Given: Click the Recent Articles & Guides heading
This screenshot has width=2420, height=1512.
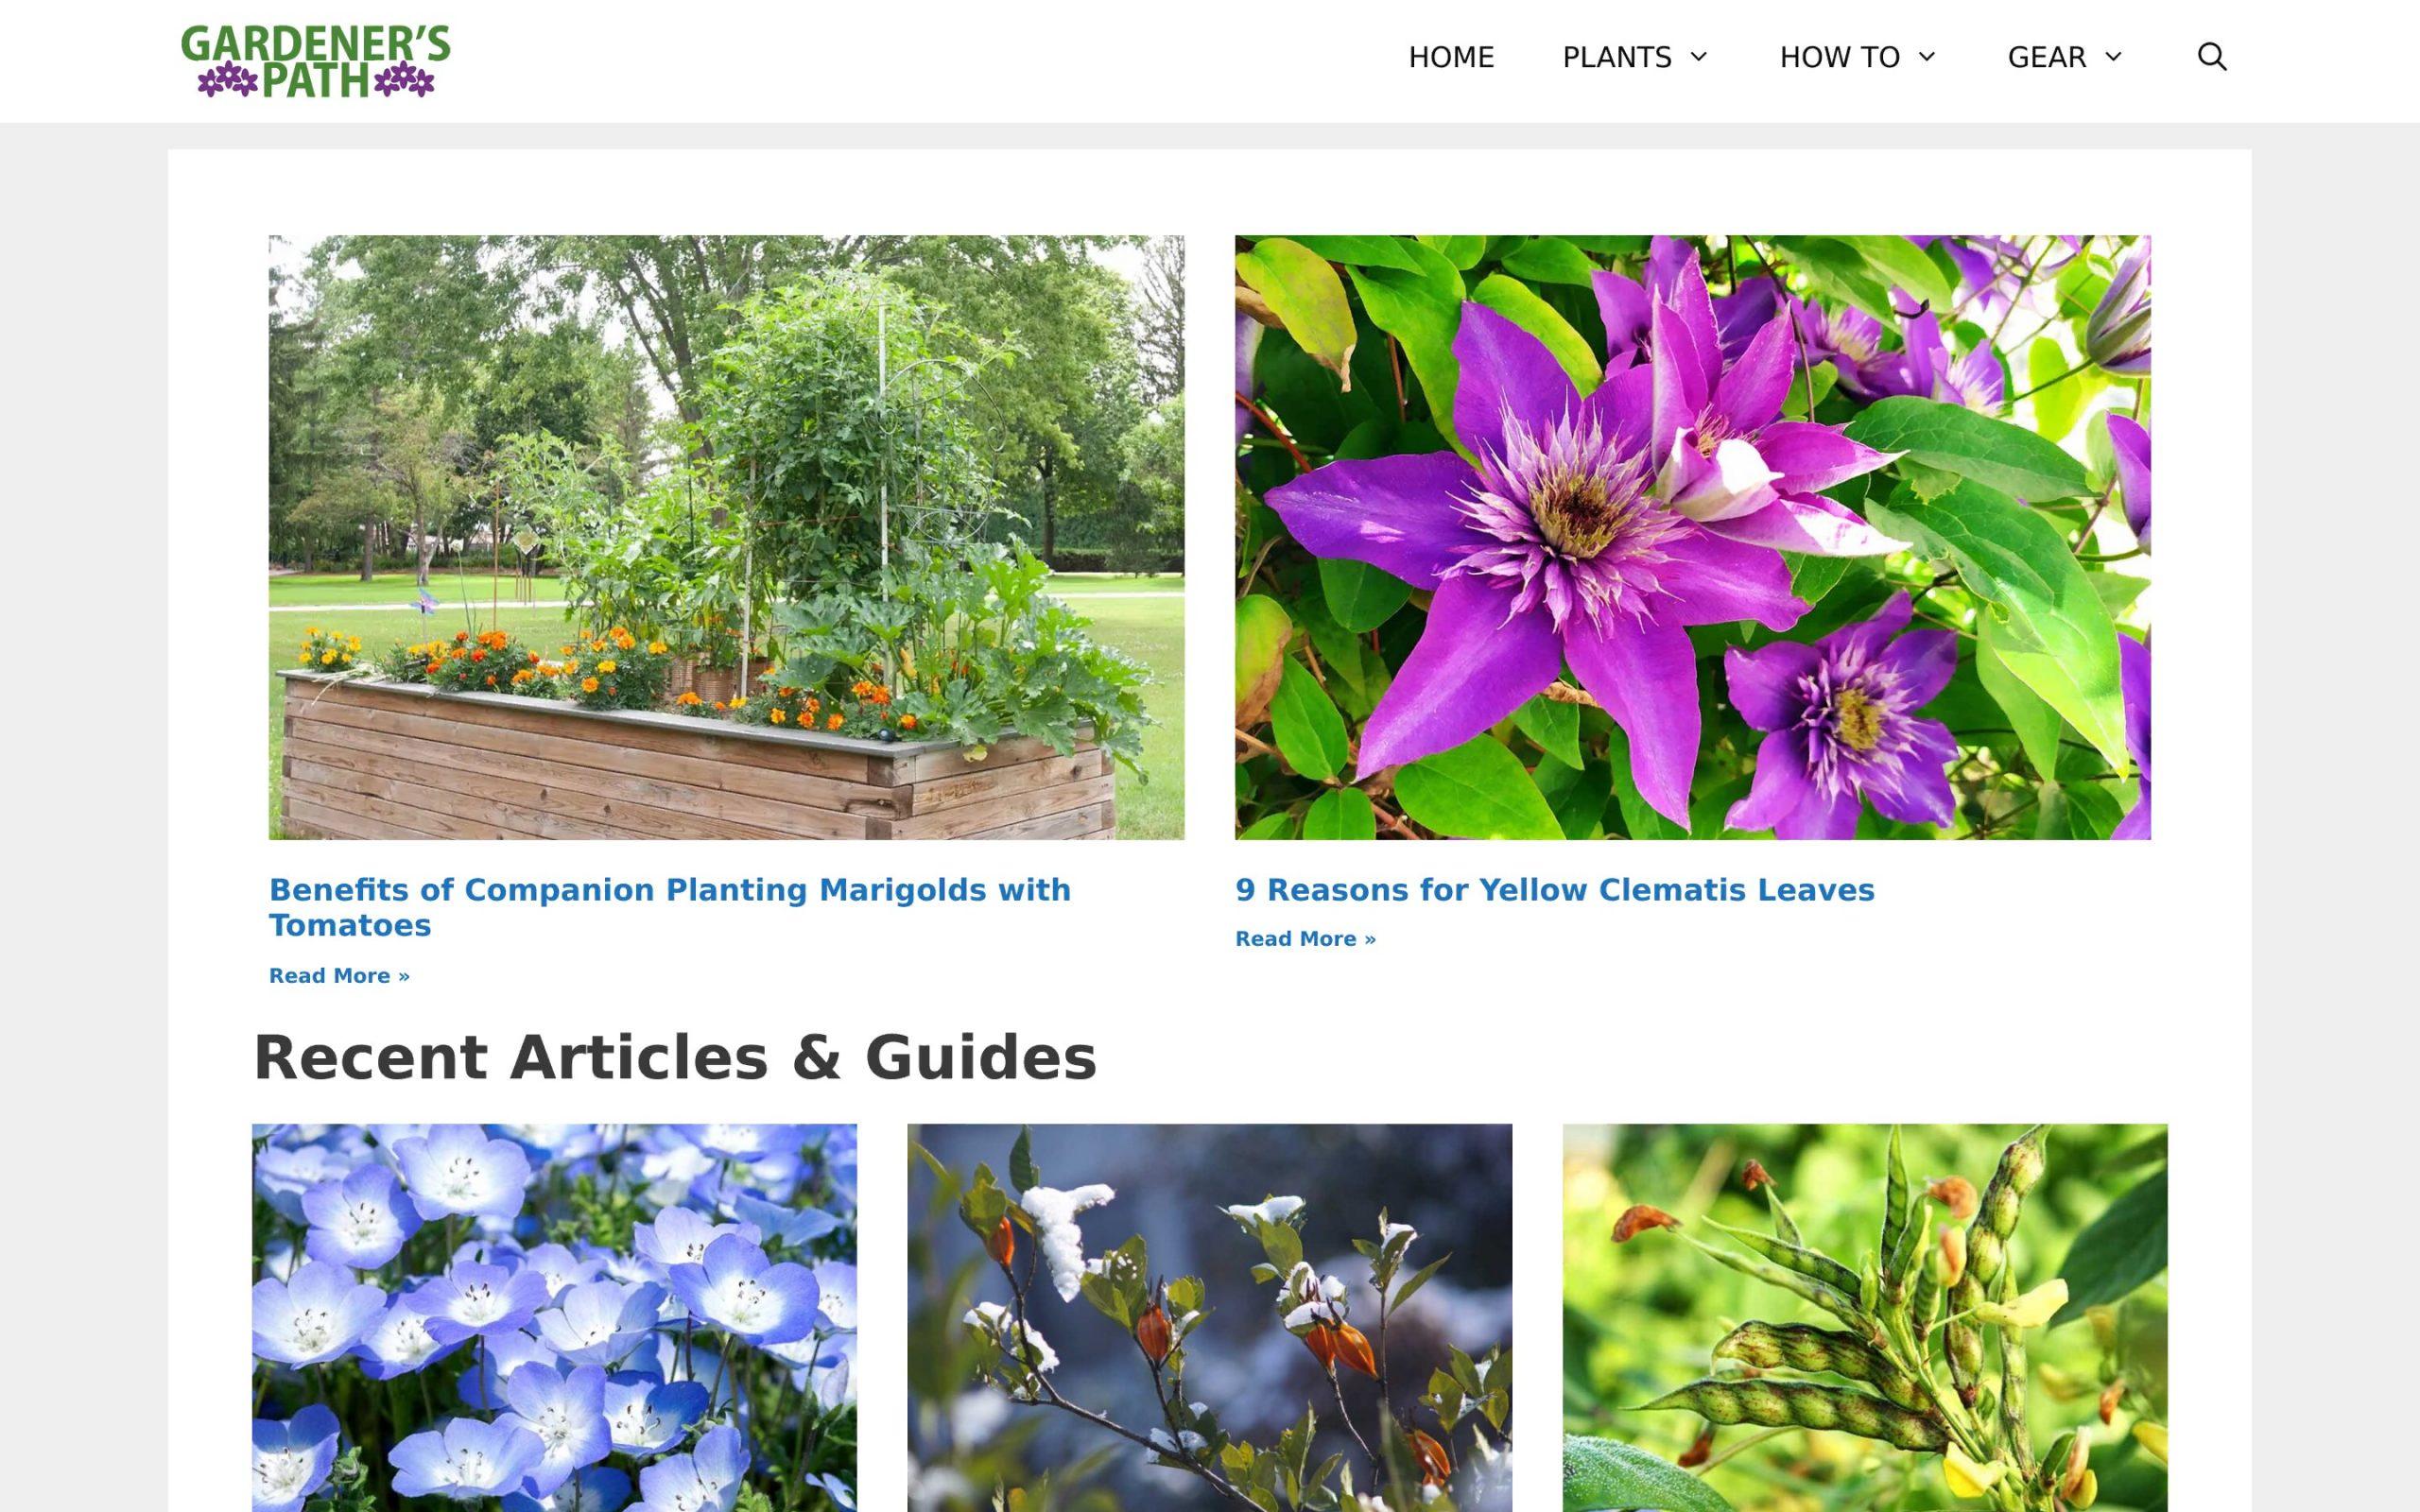Looking at the screenshot, I should (675, 1058).
